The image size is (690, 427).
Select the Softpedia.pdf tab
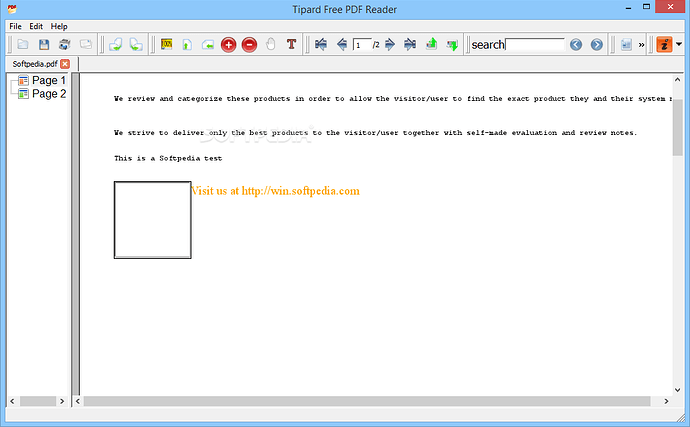(x=35, y=64)
